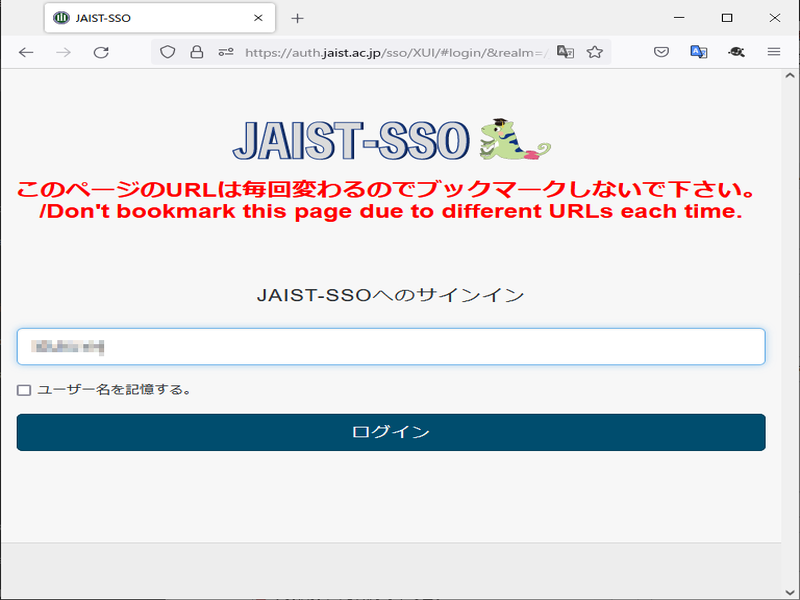The width and height of the screenshot is (800, 600).
Task: Click the JAIST-SSO logo image
Action: pos(391,140)
